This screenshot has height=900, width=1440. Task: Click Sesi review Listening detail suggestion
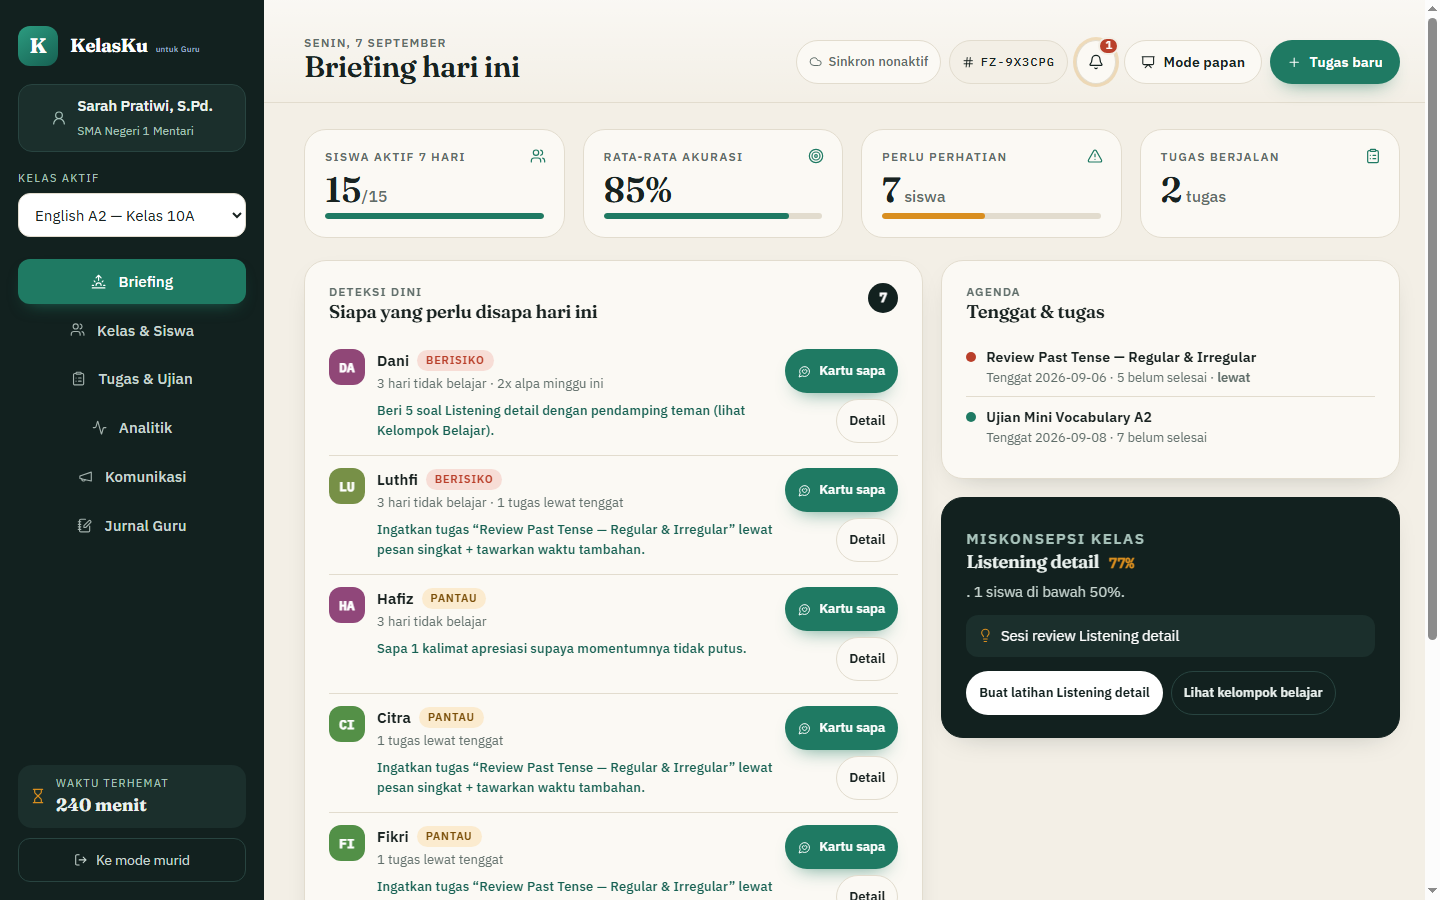1170,636
